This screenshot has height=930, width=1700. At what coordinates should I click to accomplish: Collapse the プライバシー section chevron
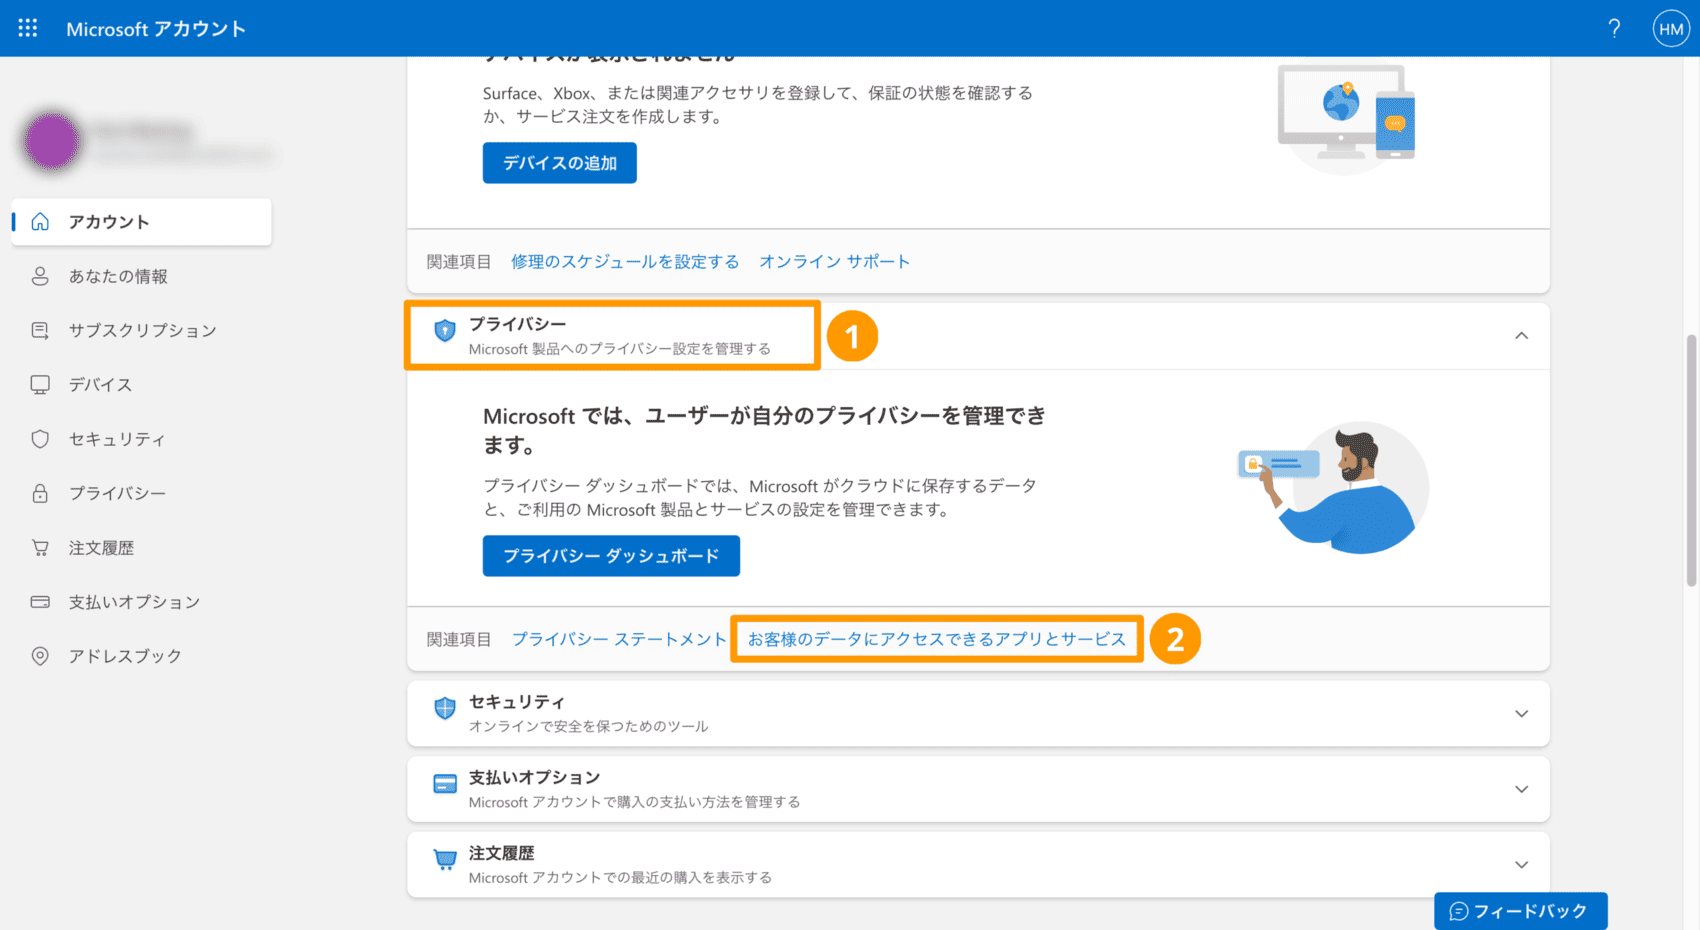click(x=1521, y=336)
